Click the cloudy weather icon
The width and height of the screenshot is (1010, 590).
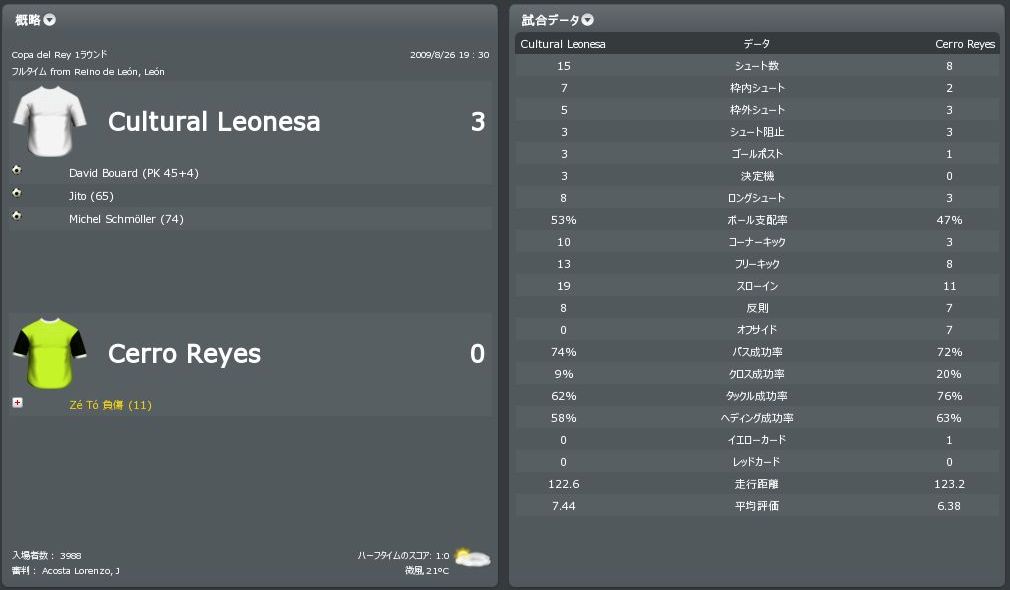coord(472,558)
